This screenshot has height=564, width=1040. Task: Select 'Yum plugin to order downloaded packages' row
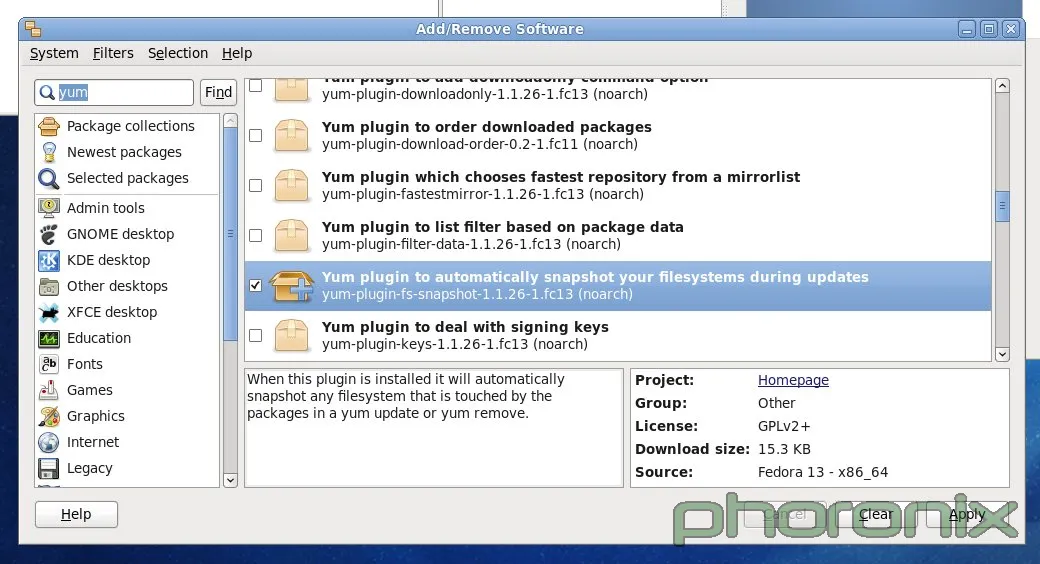618,135
